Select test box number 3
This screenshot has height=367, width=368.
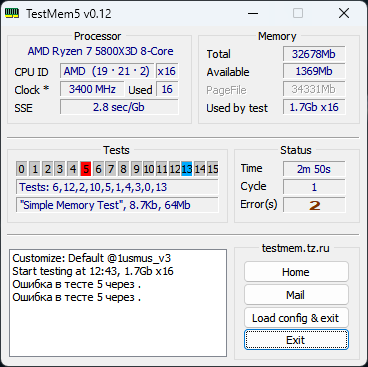coord(60,169)
